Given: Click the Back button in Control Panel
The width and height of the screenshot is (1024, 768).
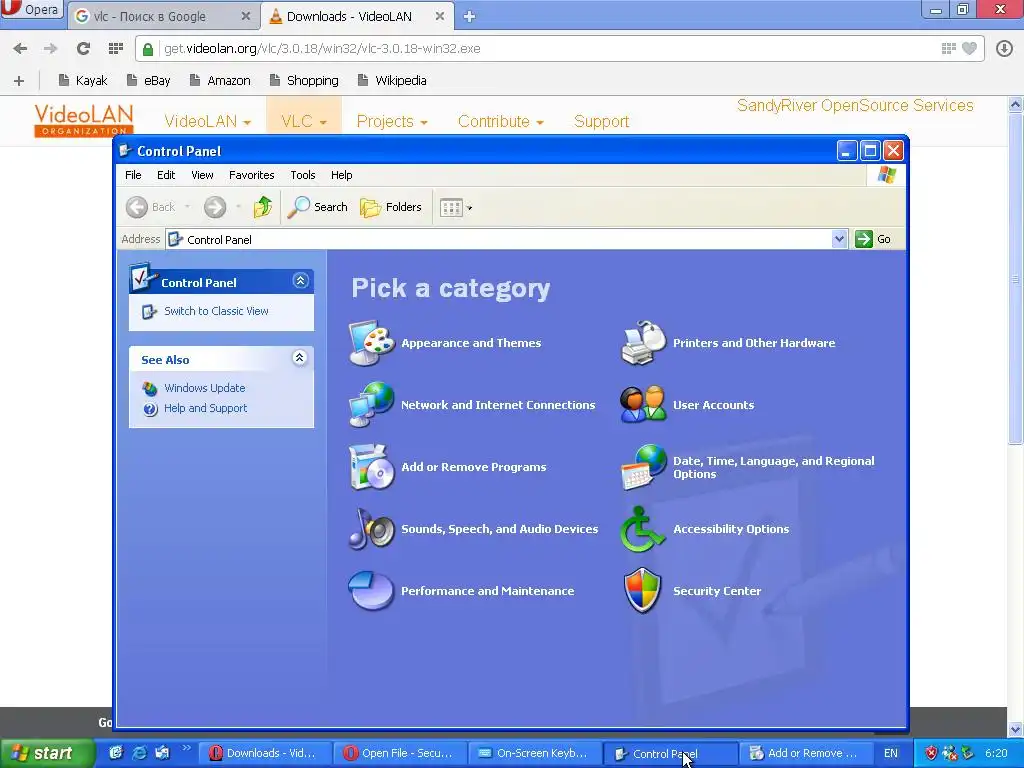Looking at the screenshot, I should click(151, 207).
